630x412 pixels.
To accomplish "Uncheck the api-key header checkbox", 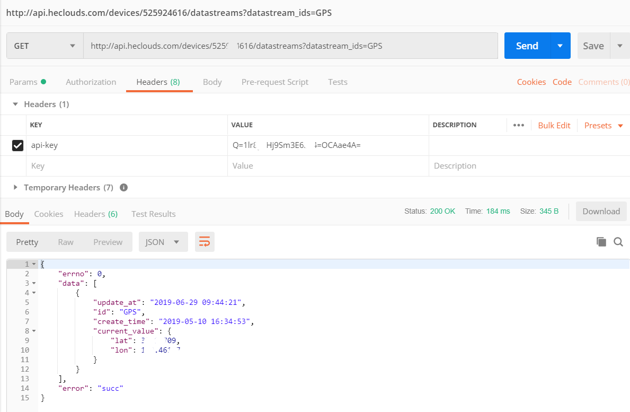I will (17, 145).
